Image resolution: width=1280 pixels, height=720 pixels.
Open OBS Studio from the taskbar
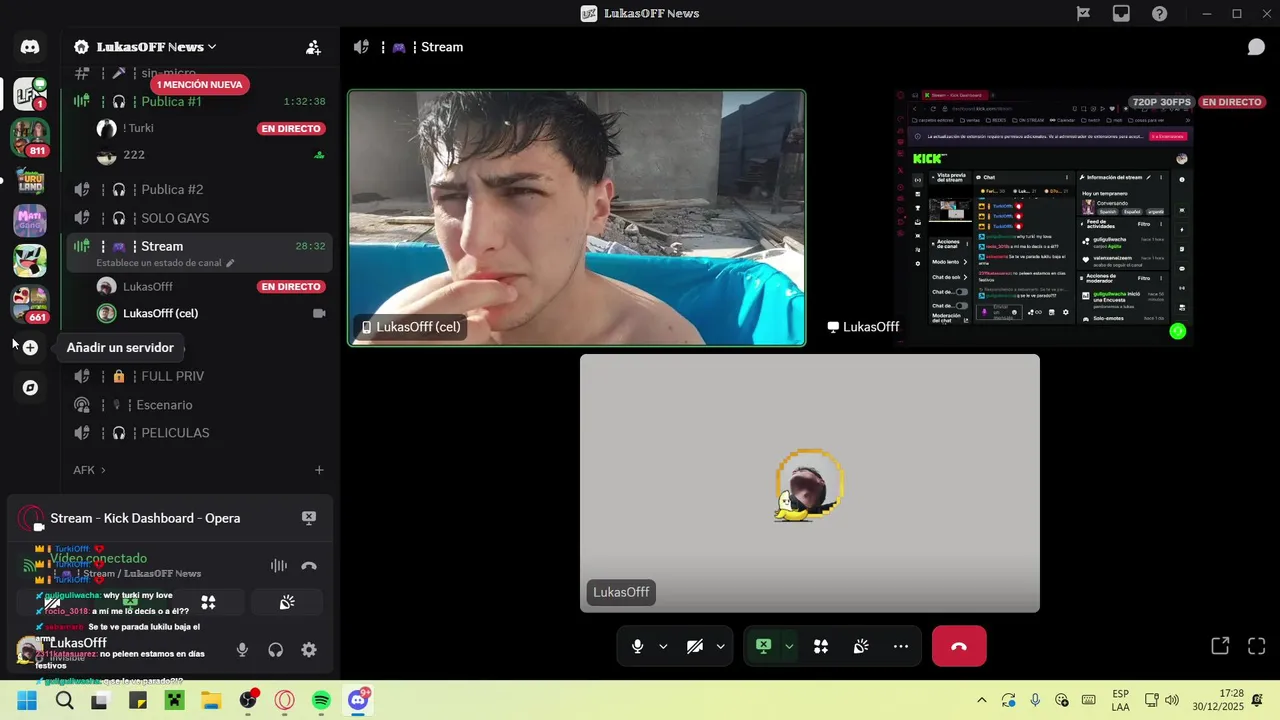(x=248, y=700)
